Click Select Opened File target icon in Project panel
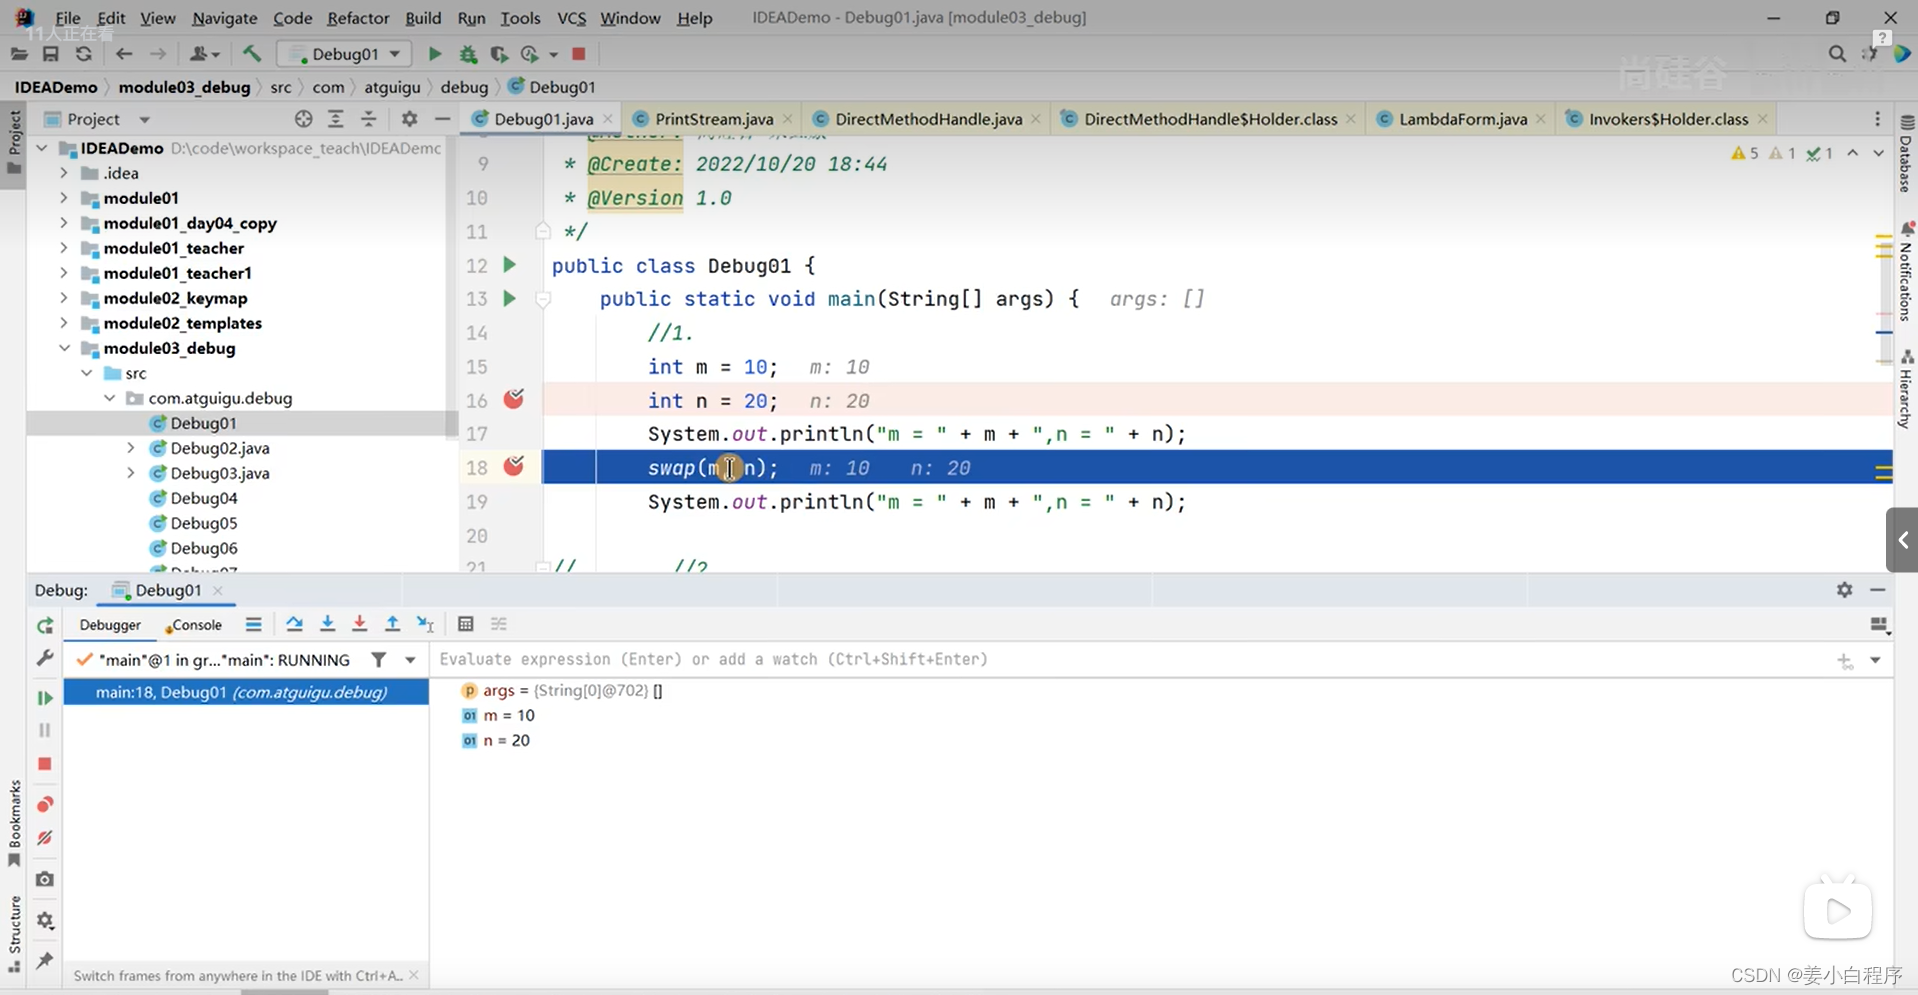 [x=304, y=119]
